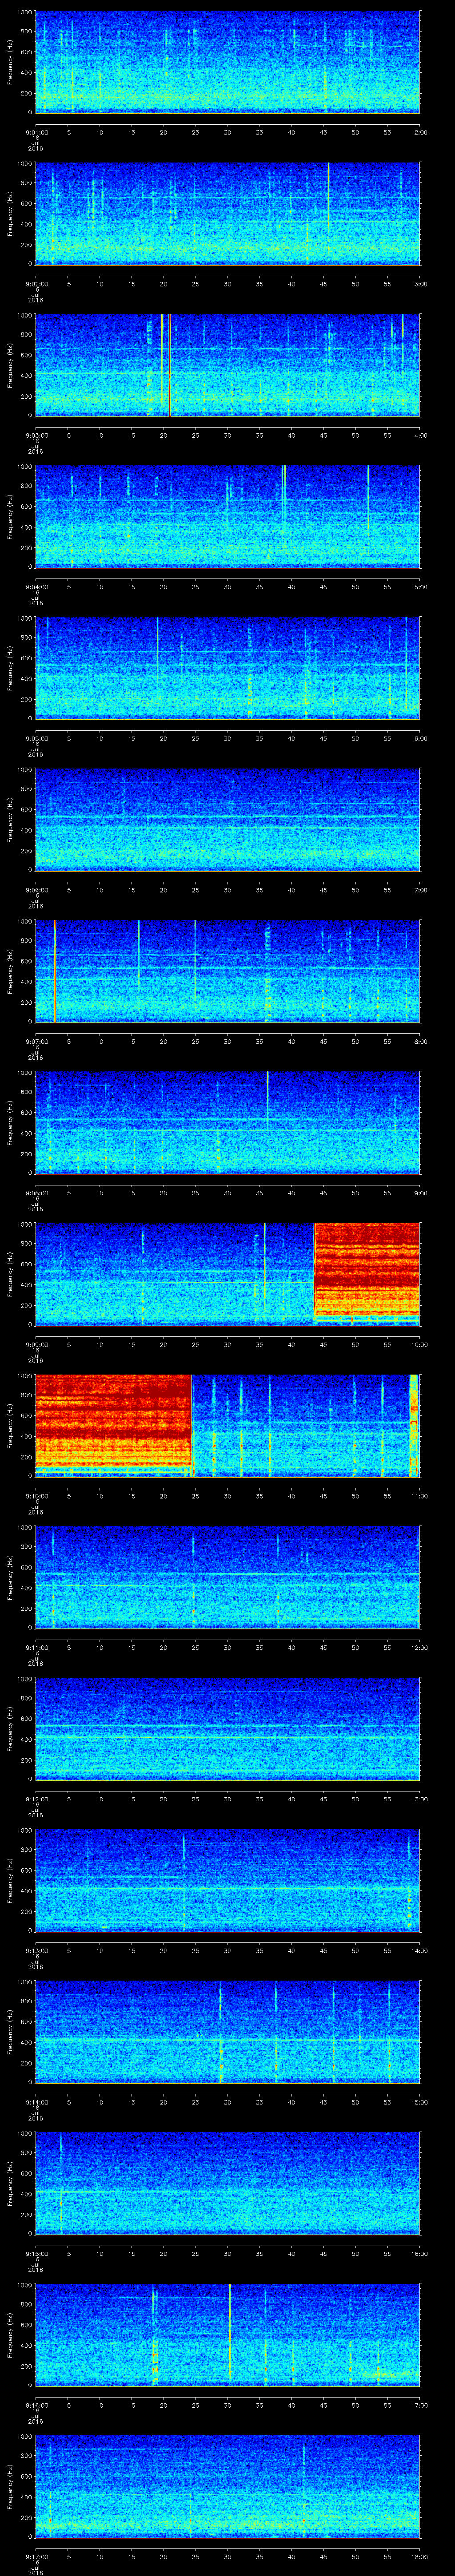Select the spectrogram panel starting at 9:01:00
The width and height of the screenshot is (455, 2576).
[x=227, y=62]
